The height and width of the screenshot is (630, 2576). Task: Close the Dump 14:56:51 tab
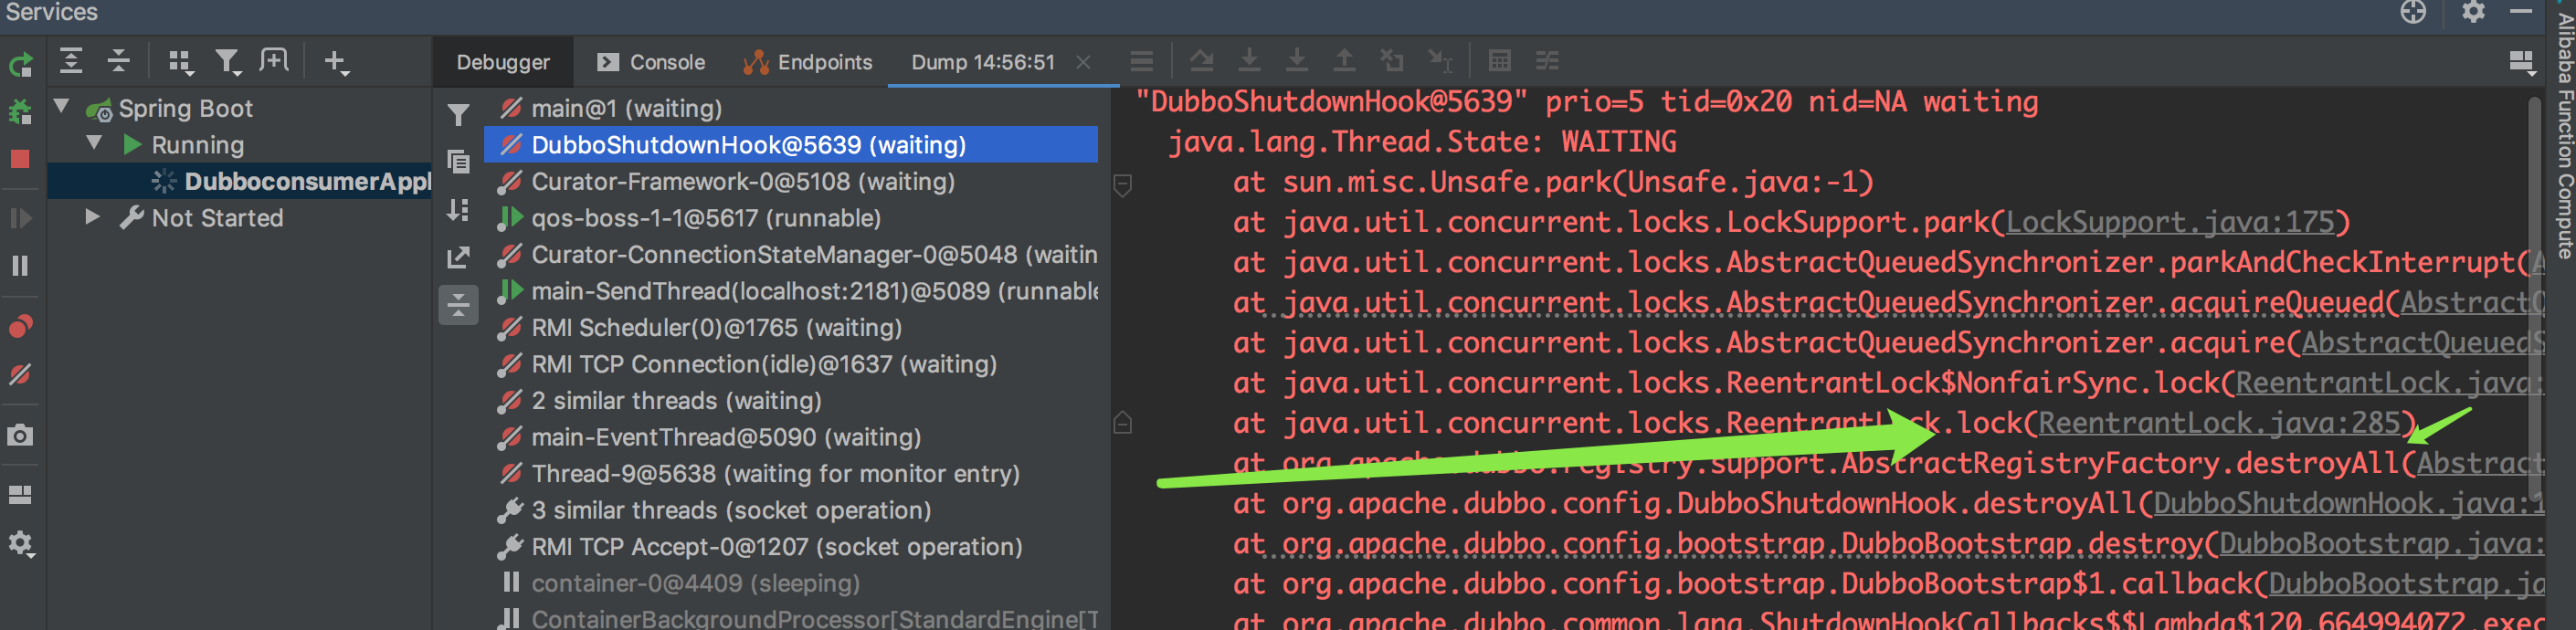[1084, 62]
